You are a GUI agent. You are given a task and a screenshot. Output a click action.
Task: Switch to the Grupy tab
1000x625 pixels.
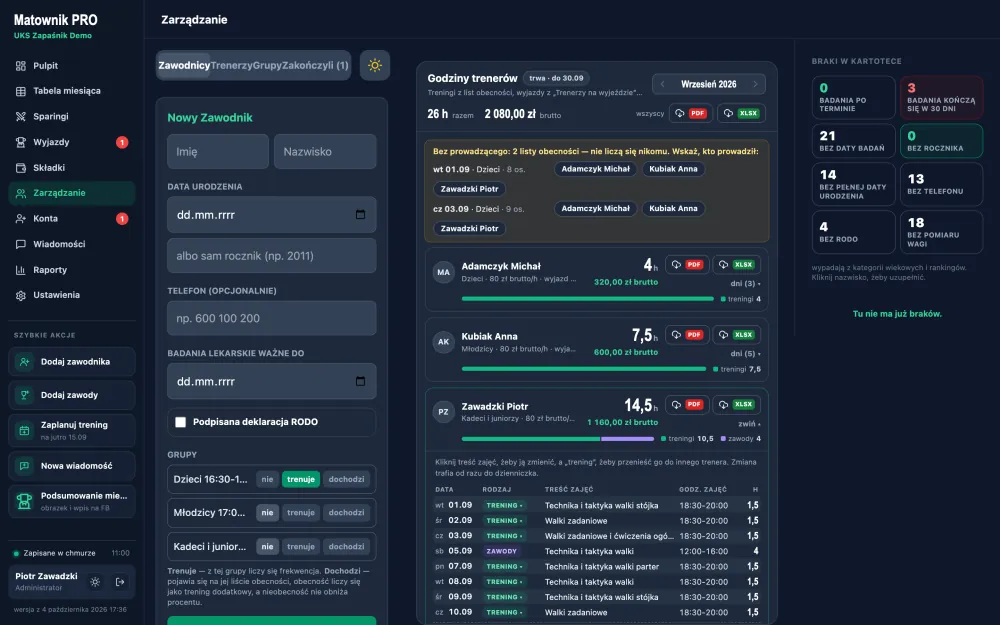(x=267, y=66)
